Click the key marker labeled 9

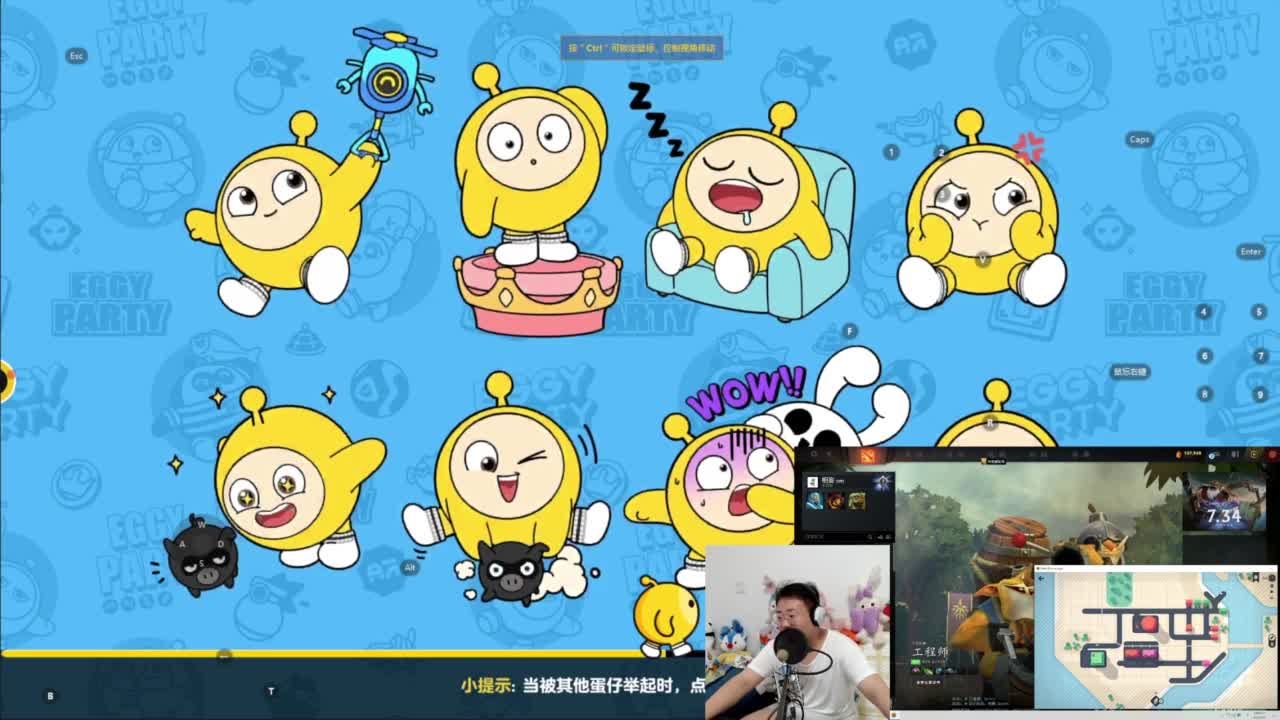pyautogui.click(x=1260, y=394)
